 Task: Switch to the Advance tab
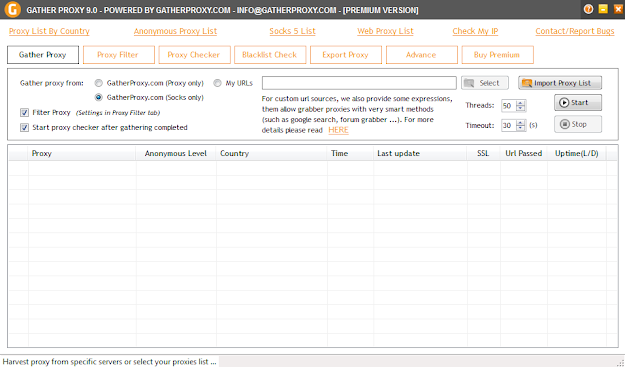tap(421, 55)
